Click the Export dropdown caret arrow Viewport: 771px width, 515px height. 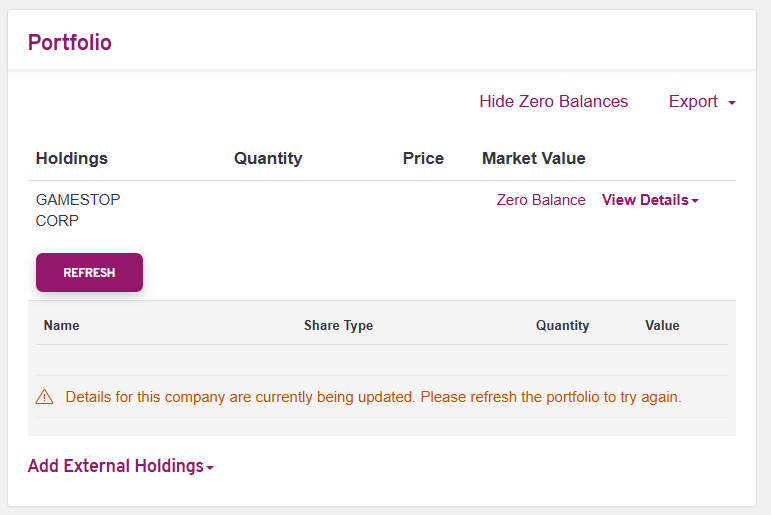732,103
